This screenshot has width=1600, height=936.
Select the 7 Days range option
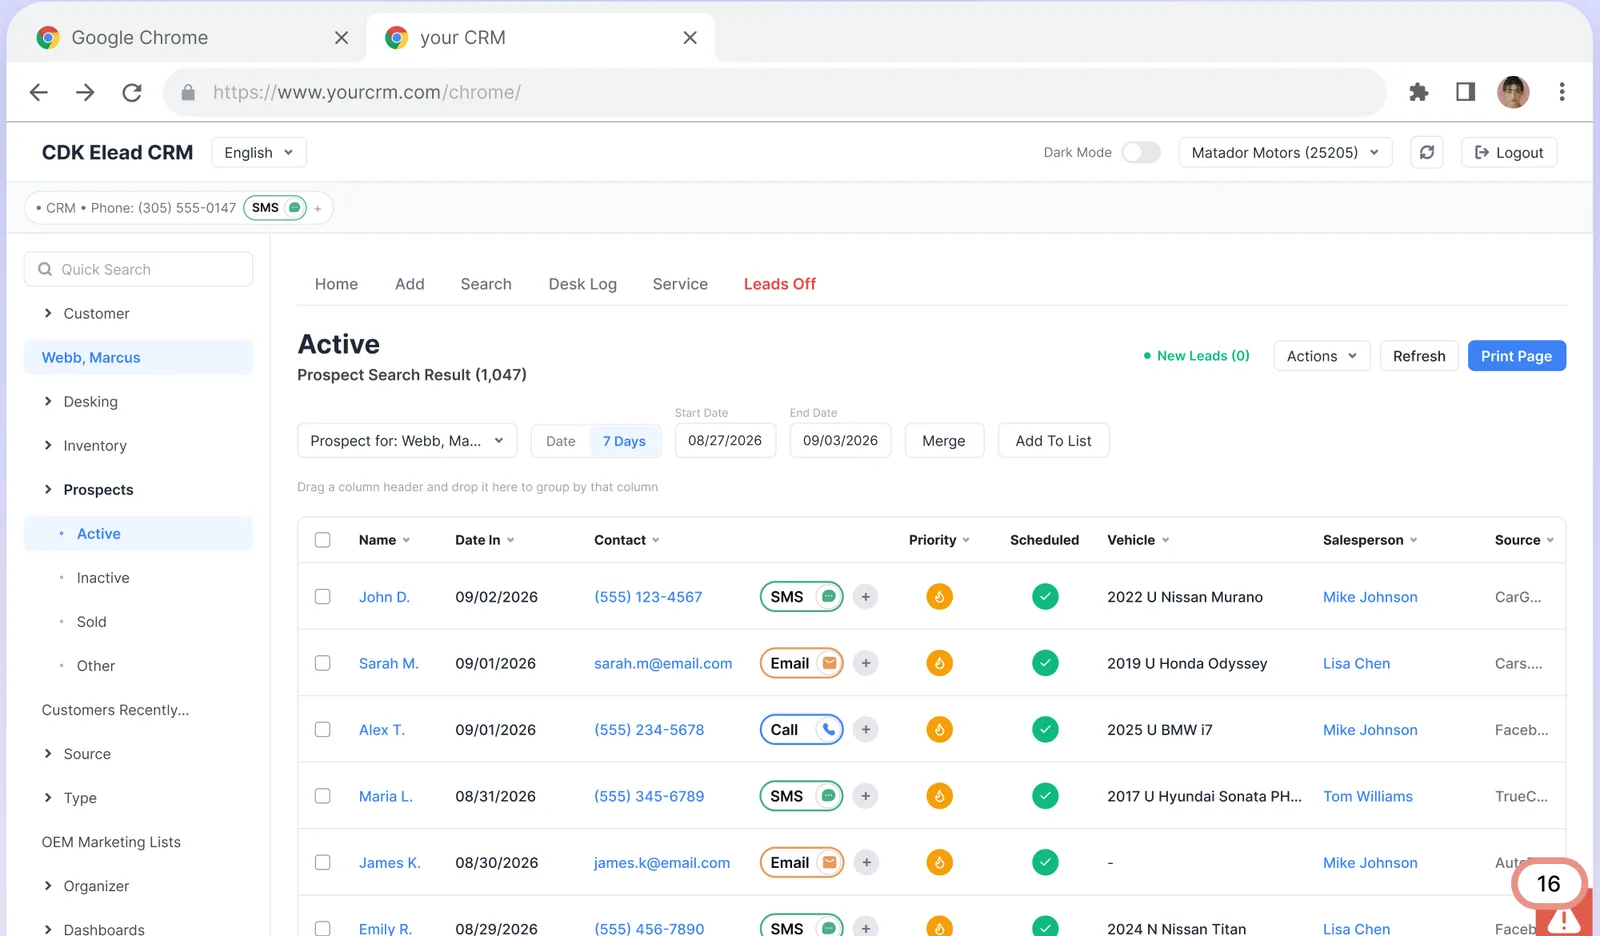tap(624, 441)
